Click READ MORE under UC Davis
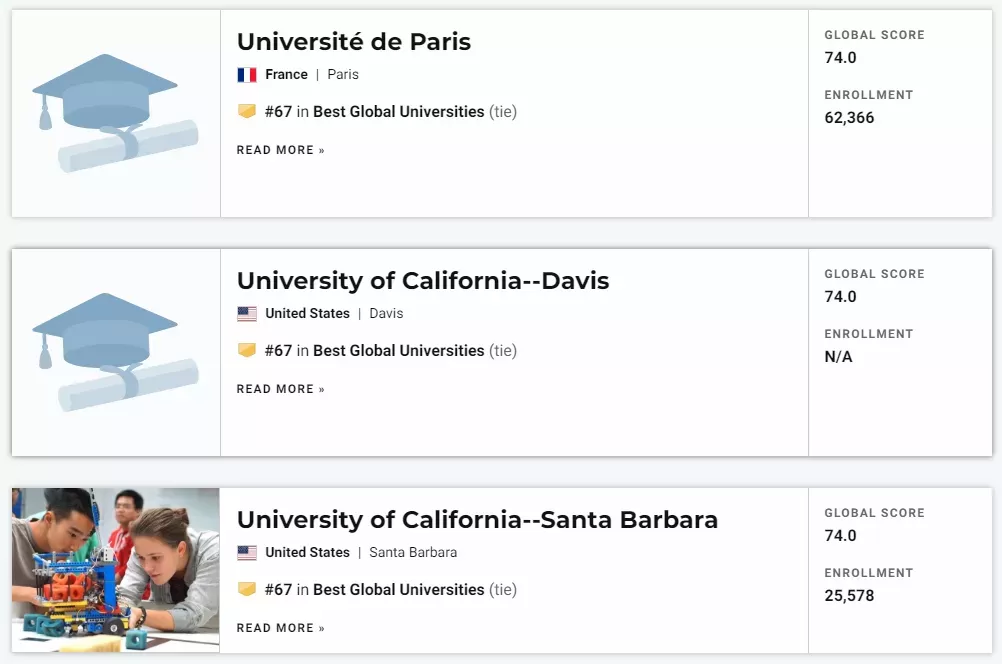1002x664 pixels. pos(281,389)
